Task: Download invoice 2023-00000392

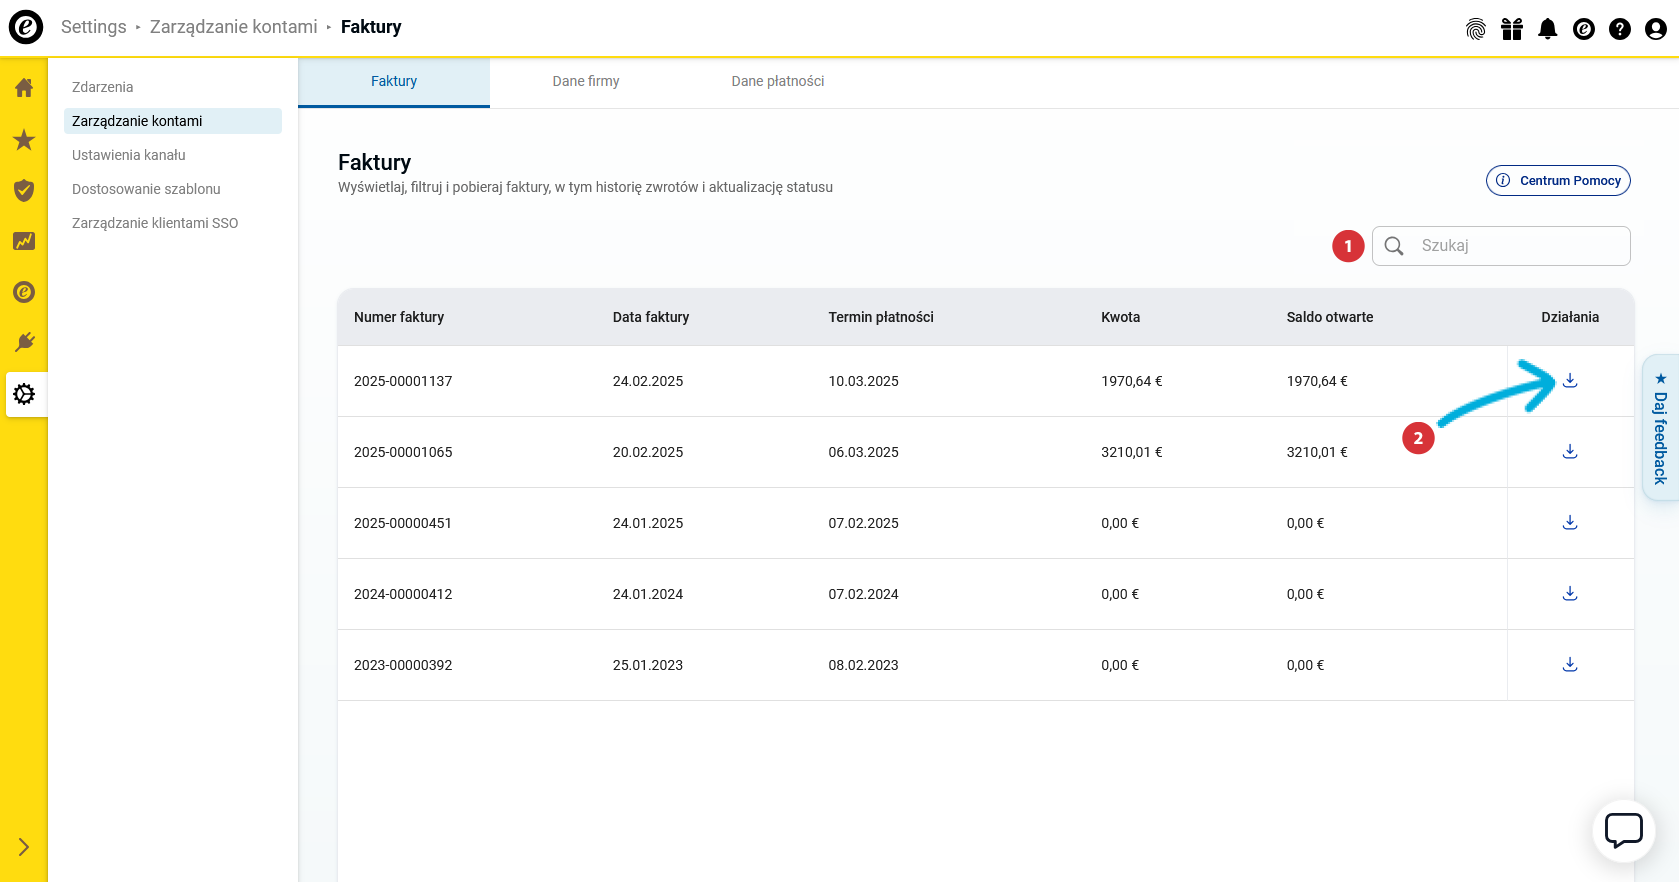Action: (1570, 665)
